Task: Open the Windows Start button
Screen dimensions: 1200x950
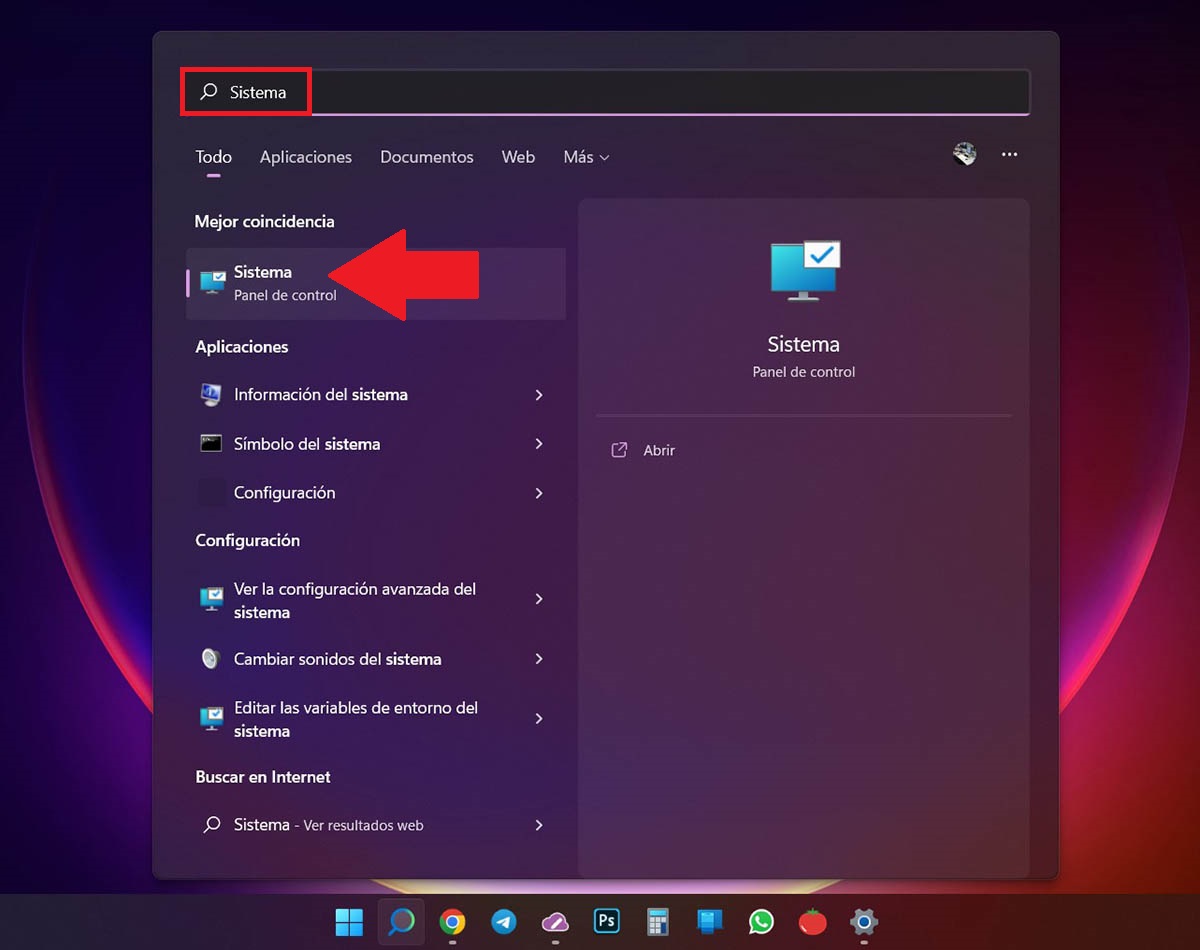Action: [350, 922]
